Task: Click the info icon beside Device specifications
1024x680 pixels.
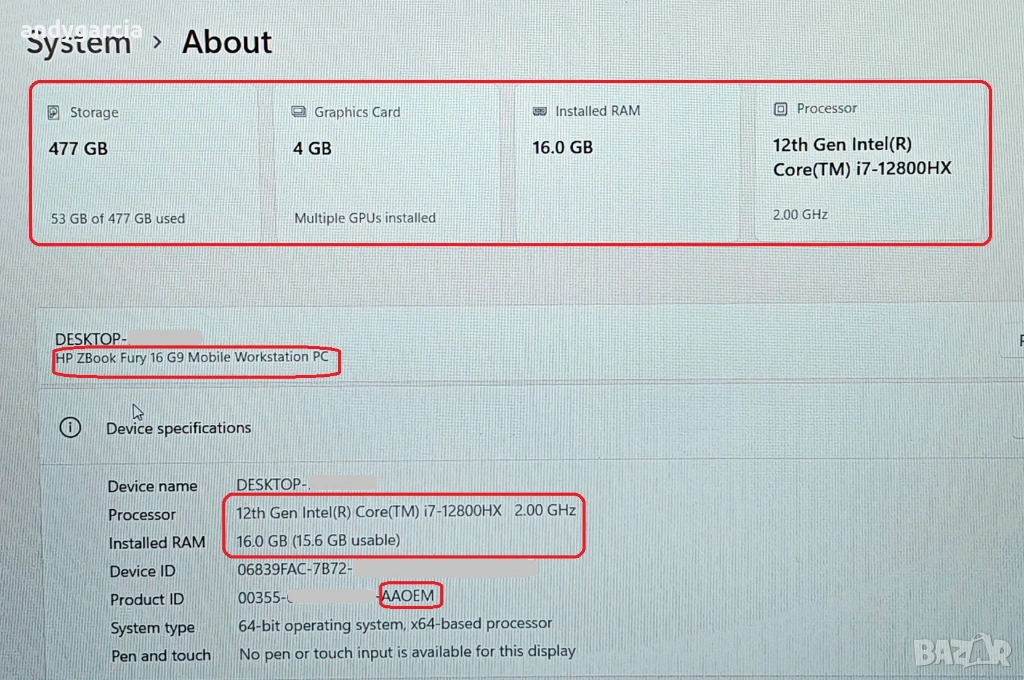Action: [70, 427]
